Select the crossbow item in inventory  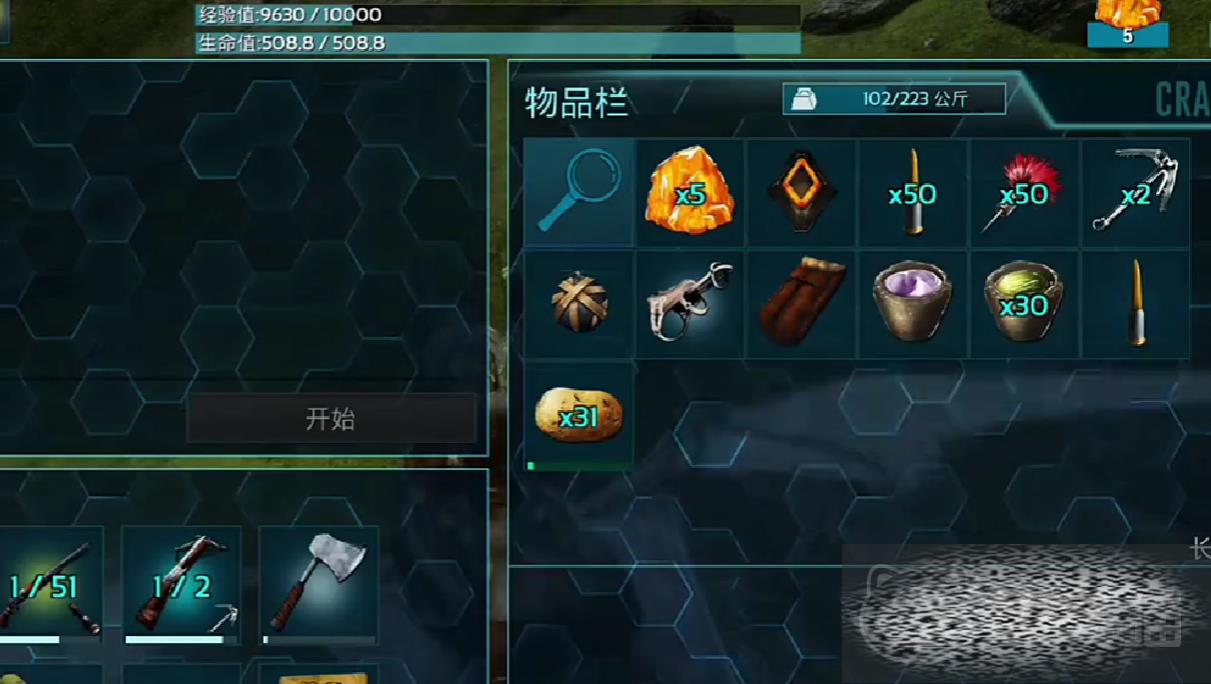click(x=690, y=304)
